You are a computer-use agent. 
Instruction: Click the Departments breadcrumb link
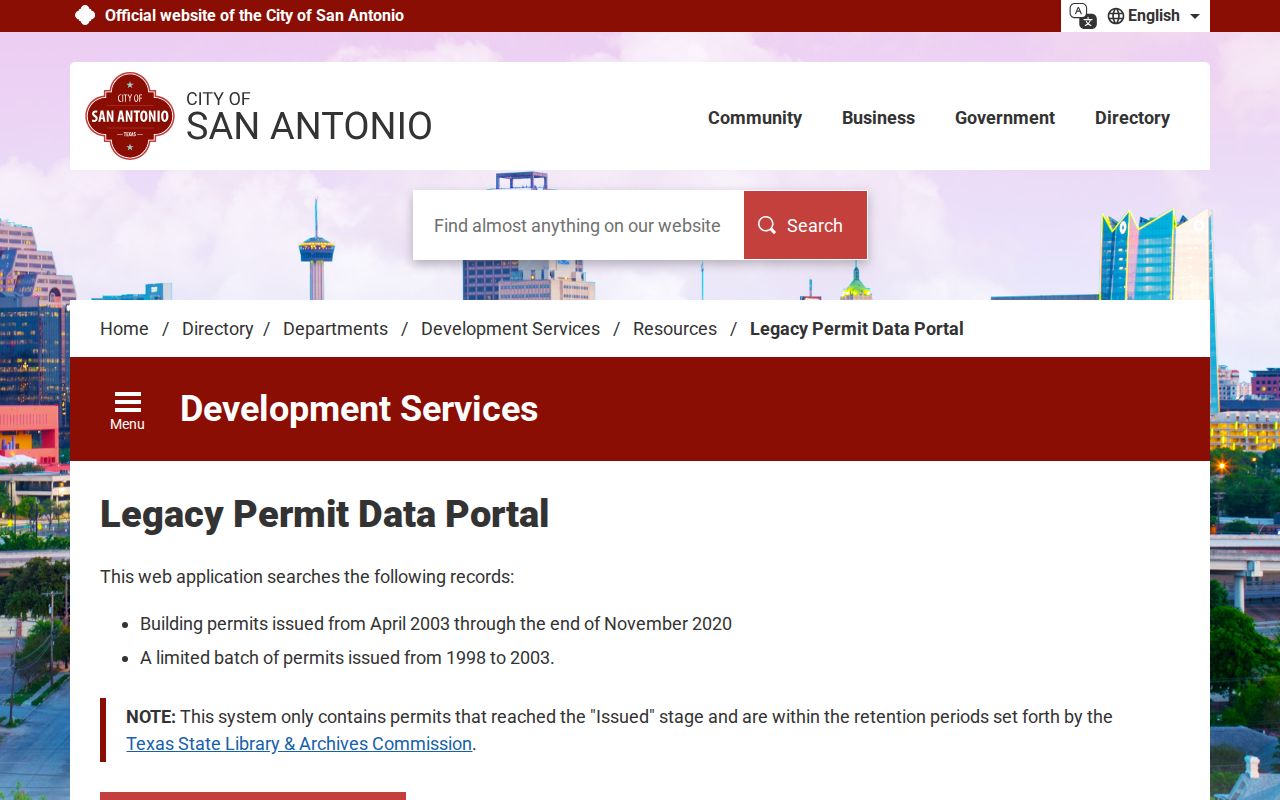click(335, 329)
